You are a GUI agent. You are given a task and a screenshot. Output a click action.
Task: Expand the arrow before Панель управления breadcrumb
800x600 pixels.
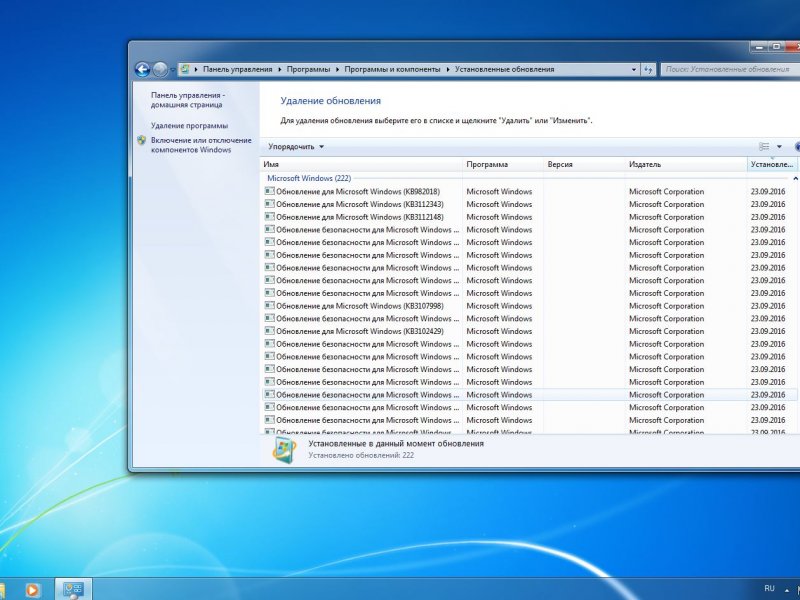click(x=196, y=69)
